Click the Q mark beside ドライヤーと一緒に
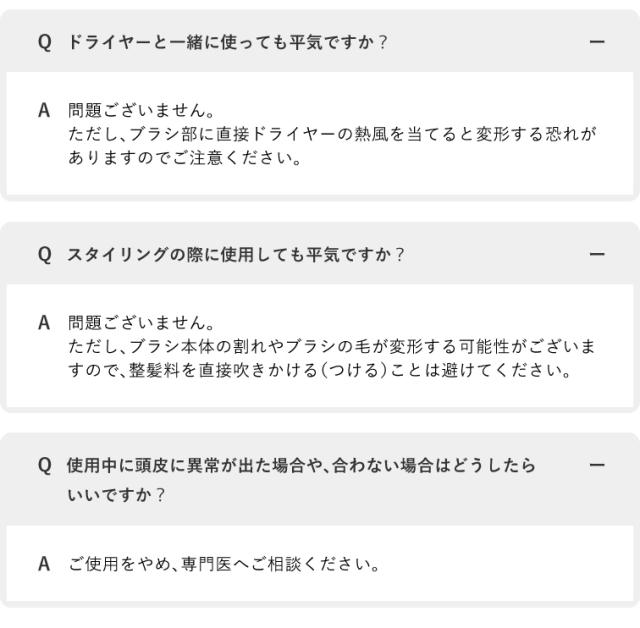The image size is (640, 628). click(44, 42)
